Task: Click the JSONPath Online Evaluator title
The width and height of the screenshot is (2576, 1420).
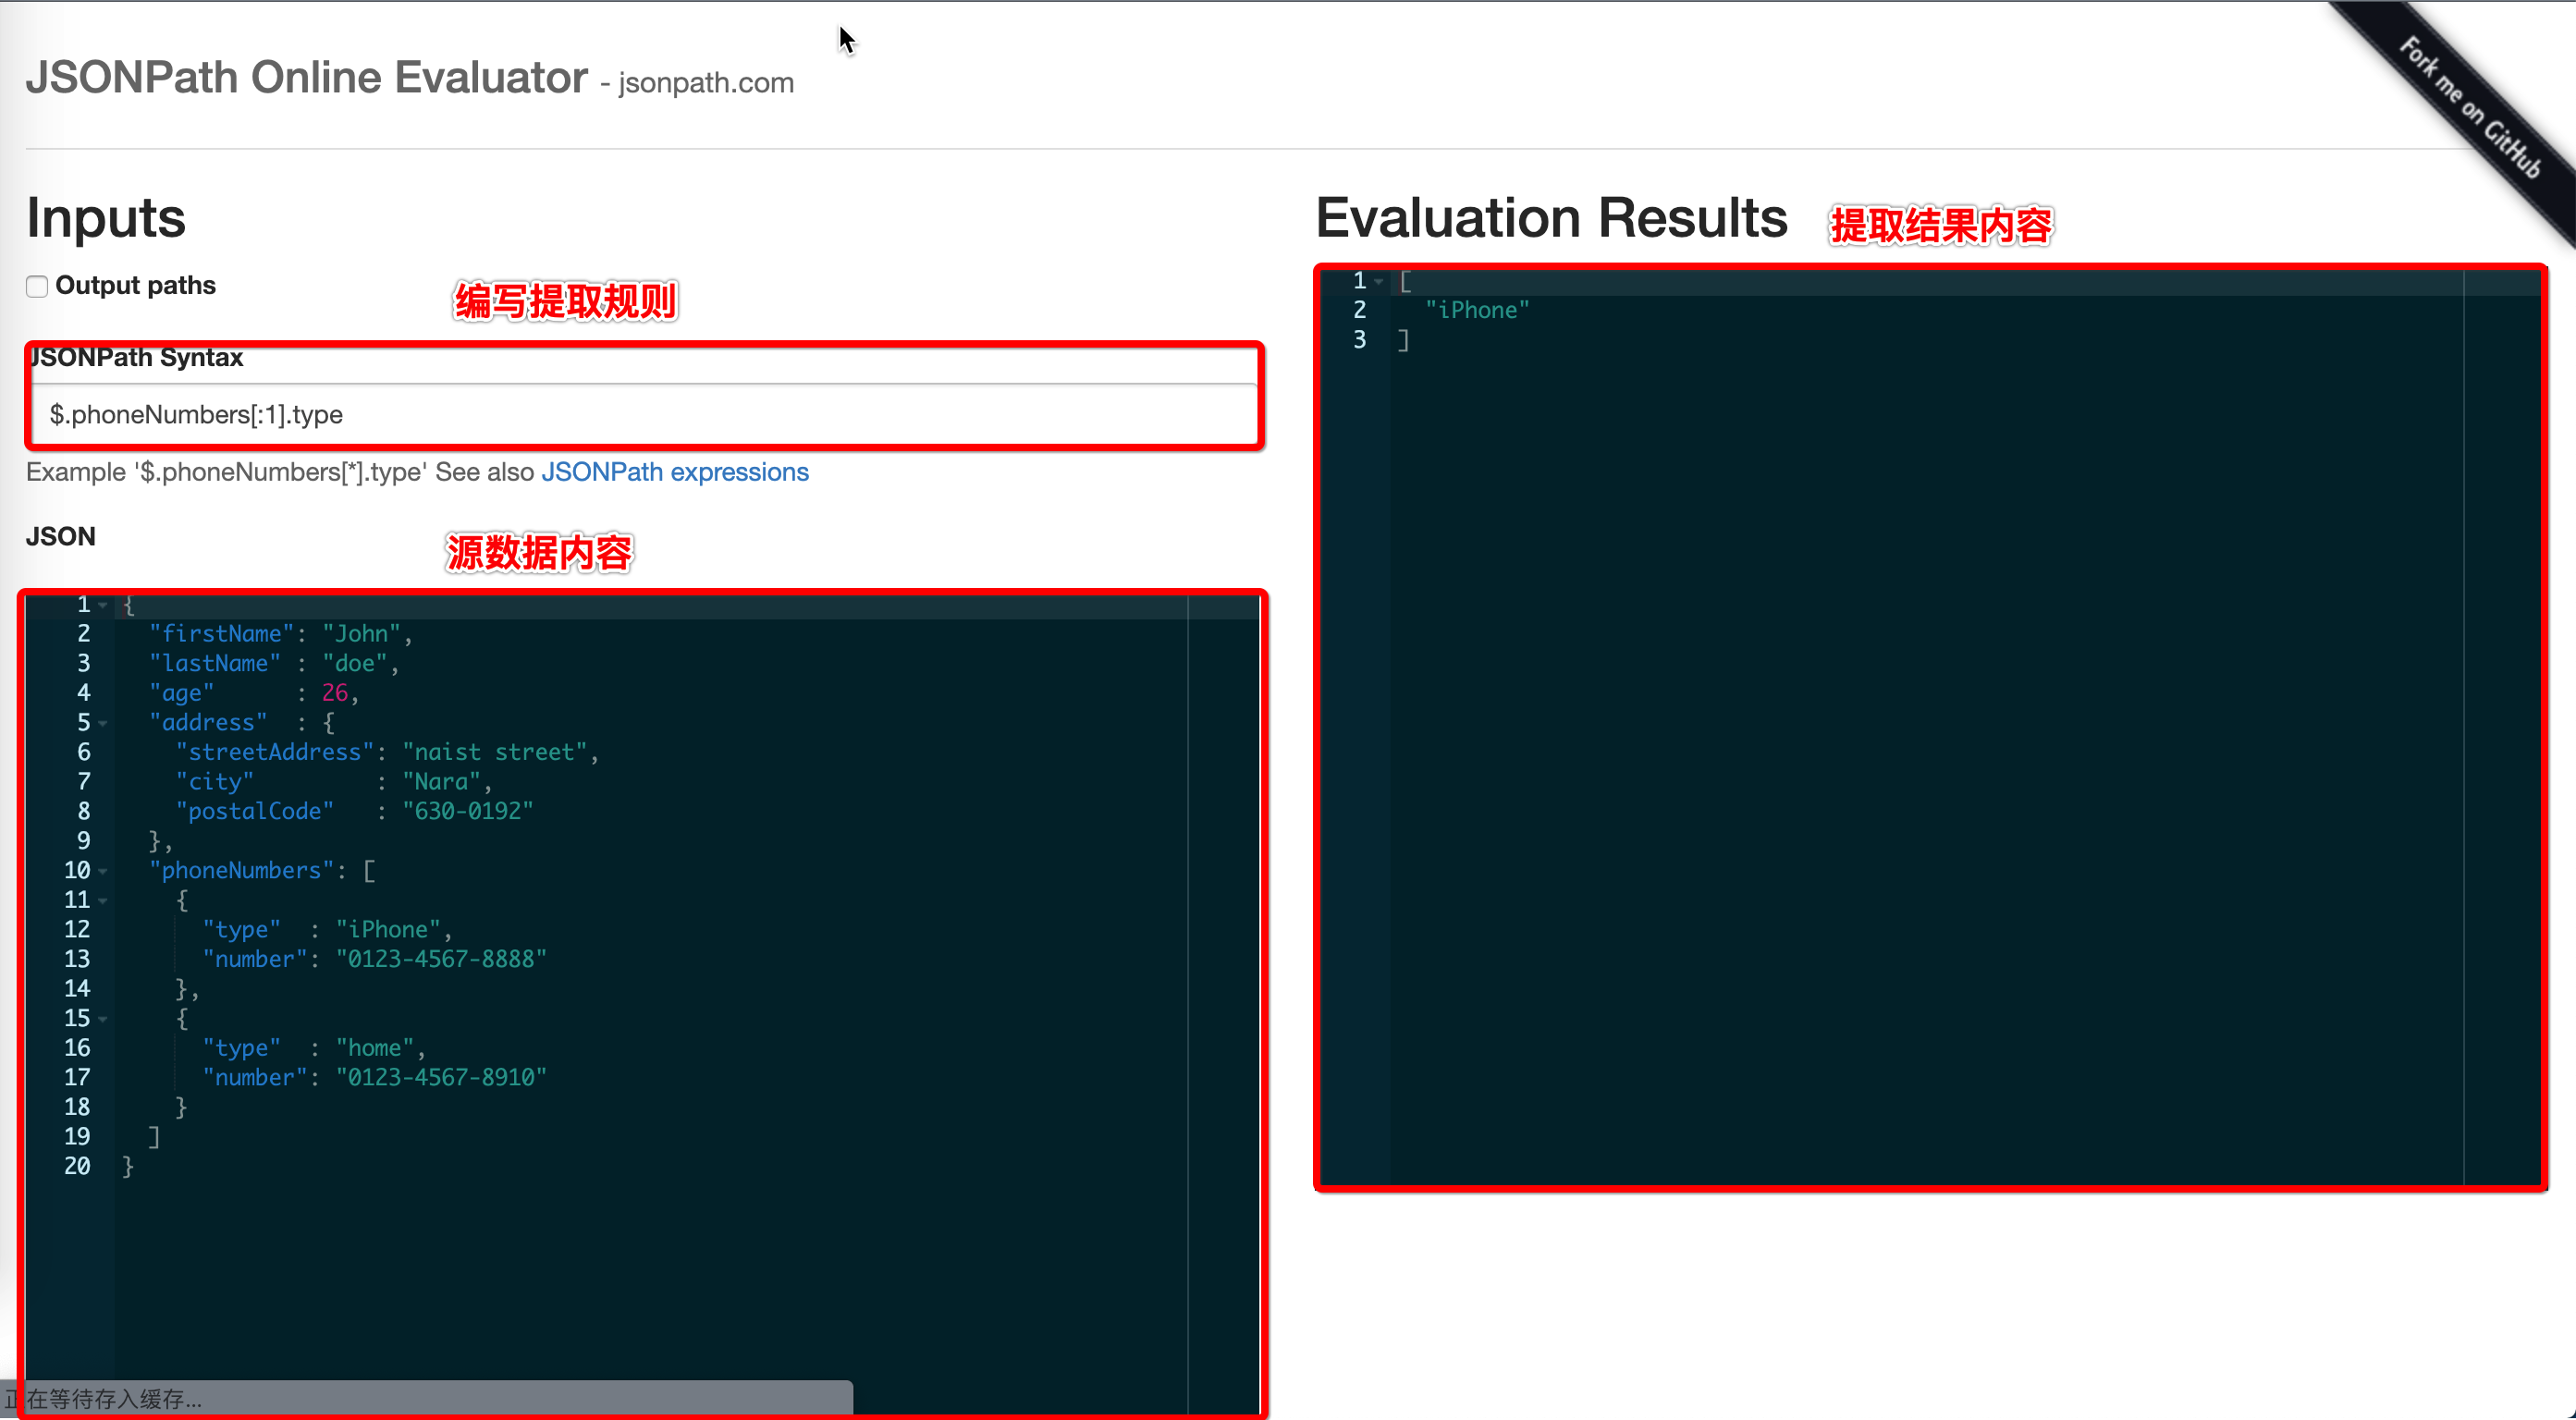Action: click(x=307, y=78)
